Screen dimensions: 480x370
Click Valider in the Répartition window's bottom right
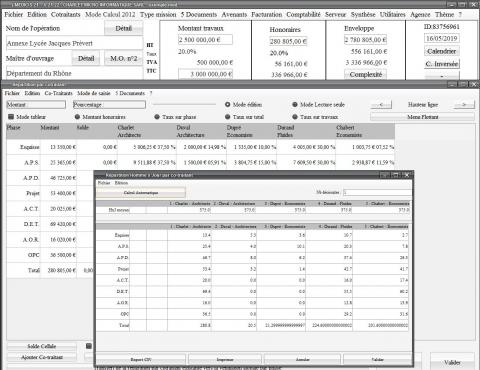click(452, 362)
